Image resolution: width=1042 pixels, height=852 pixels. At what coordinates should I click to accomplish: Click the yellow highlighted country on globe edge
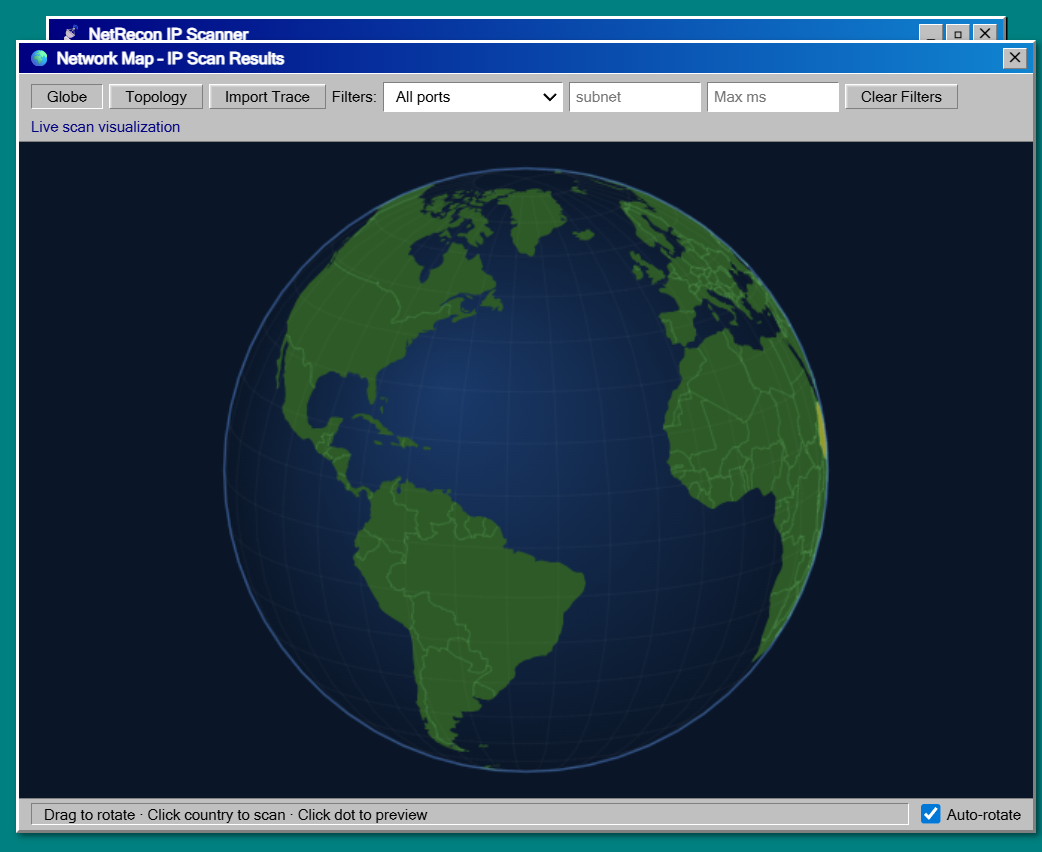tap(821, 430)
